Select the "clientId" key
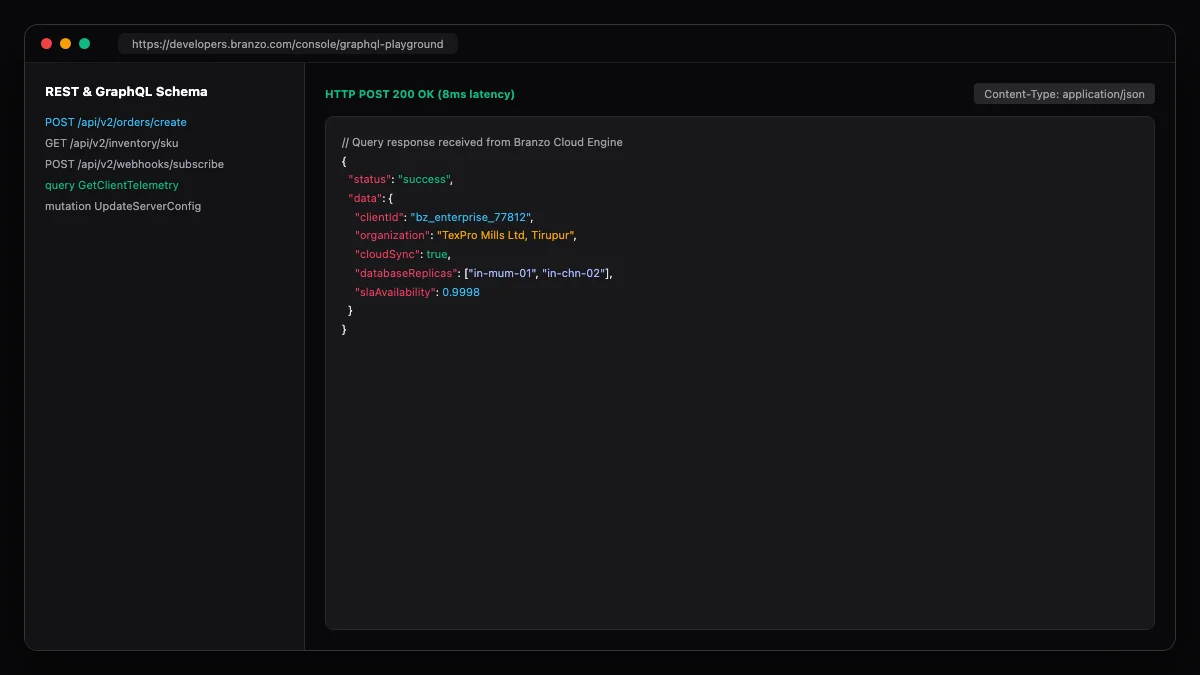 (x=379, y=217)
